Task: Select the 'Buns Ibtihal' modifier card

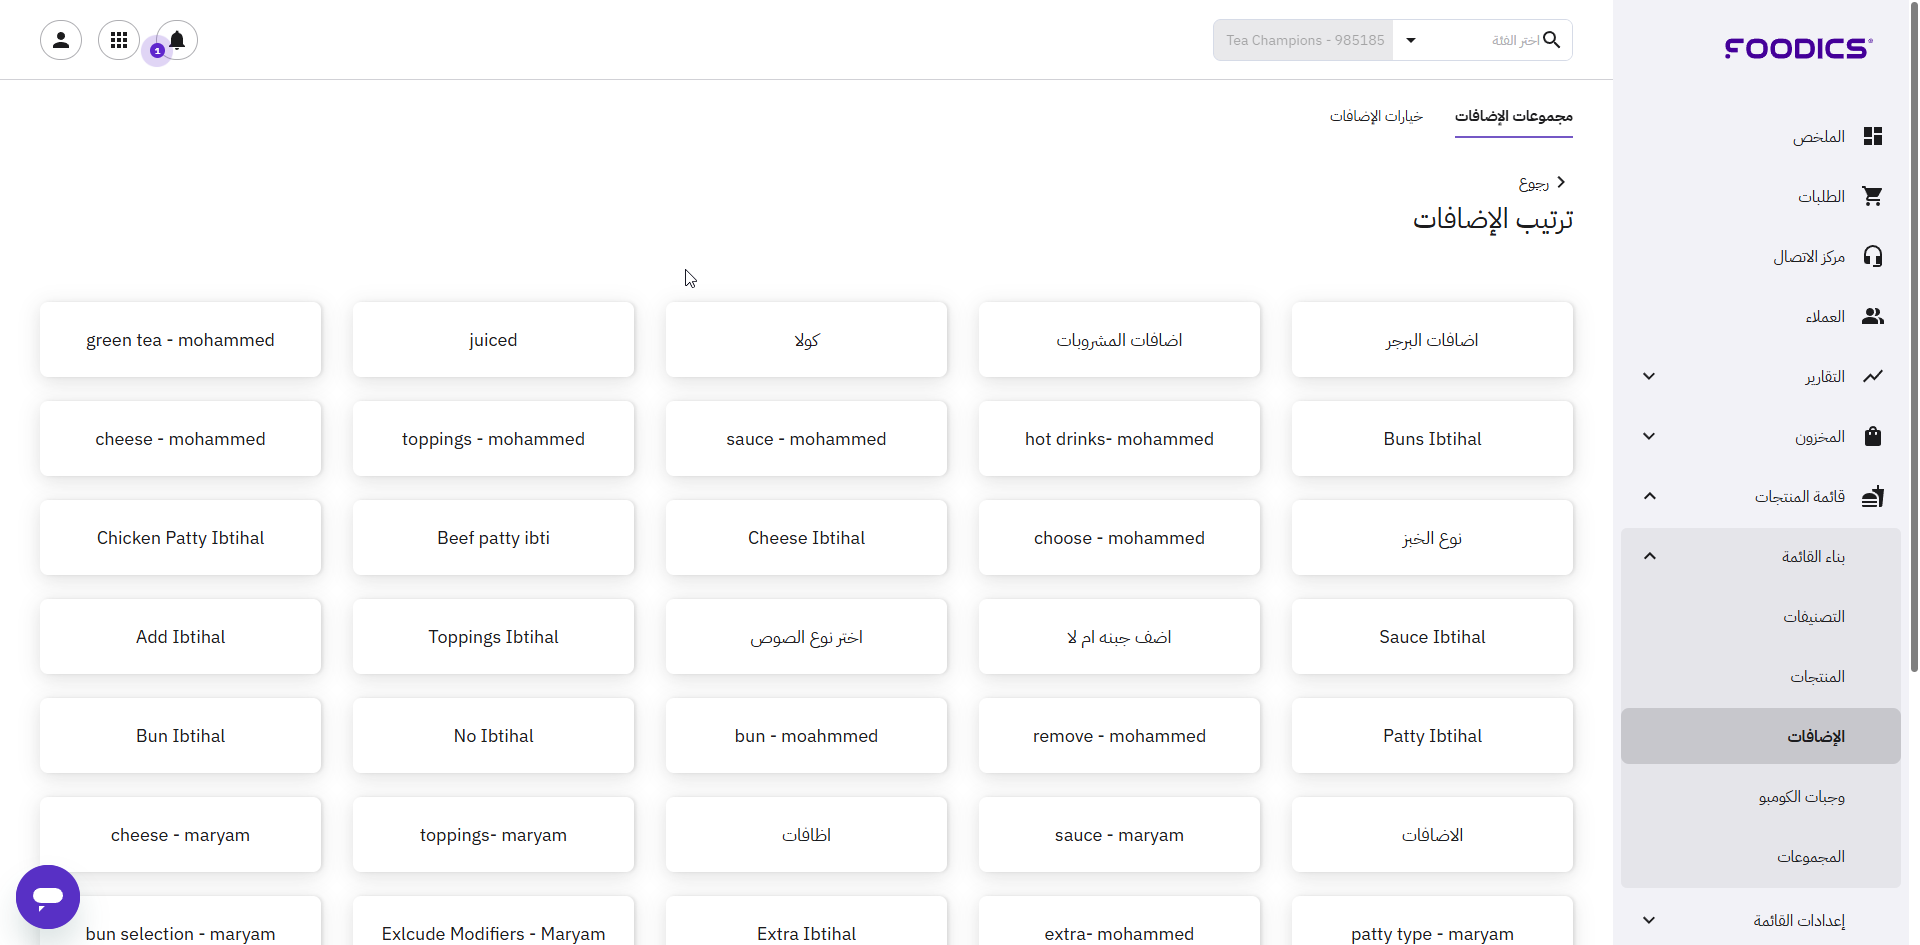Action: coord(1431,439)
